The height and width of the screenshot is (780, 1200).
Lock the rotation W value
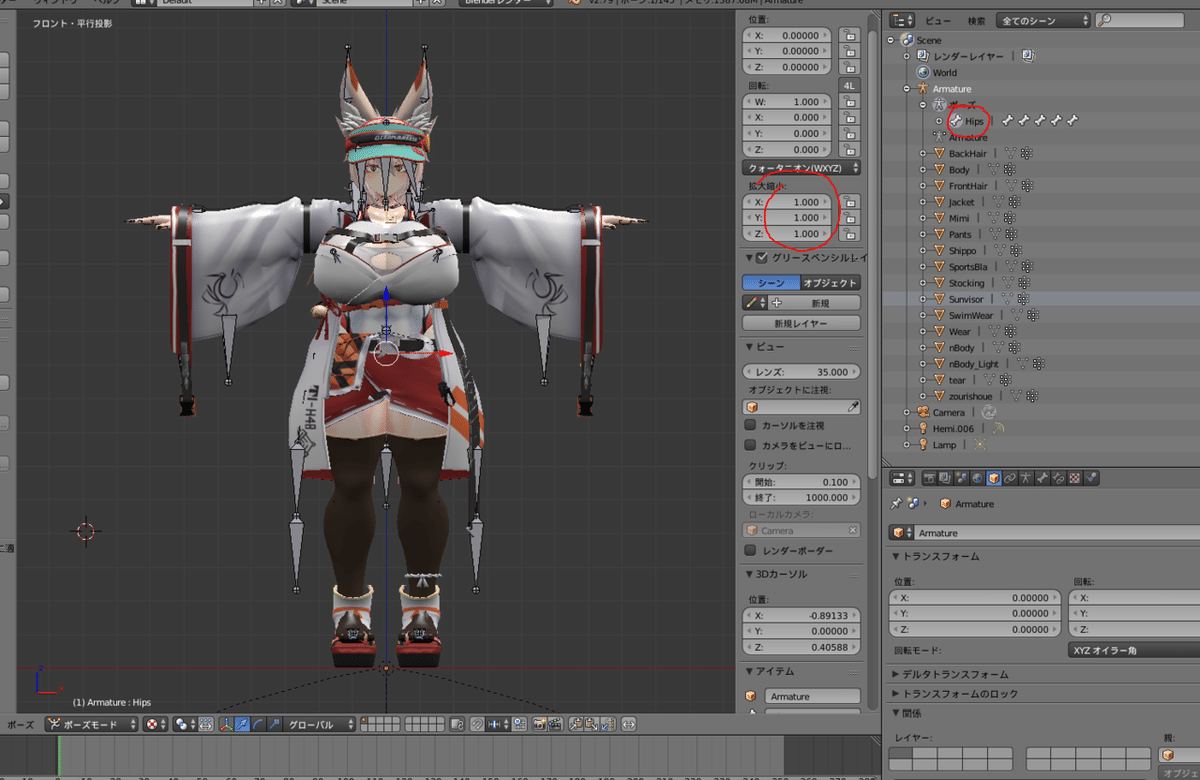850,102
